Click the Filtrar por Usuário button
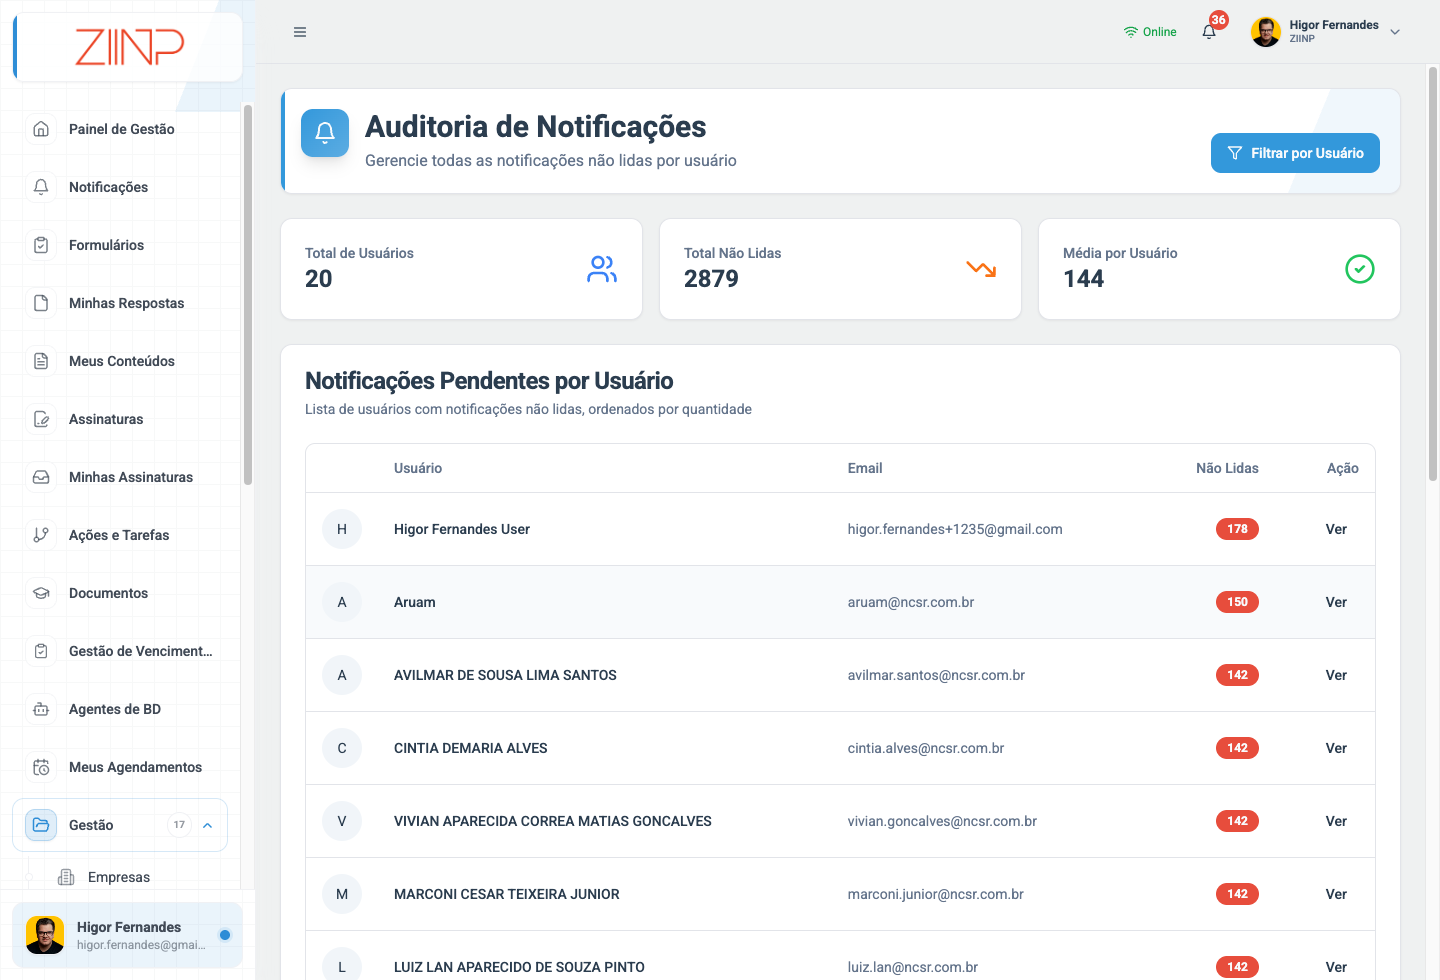This screenshot has height=980, width=1440. point(1295,153)
